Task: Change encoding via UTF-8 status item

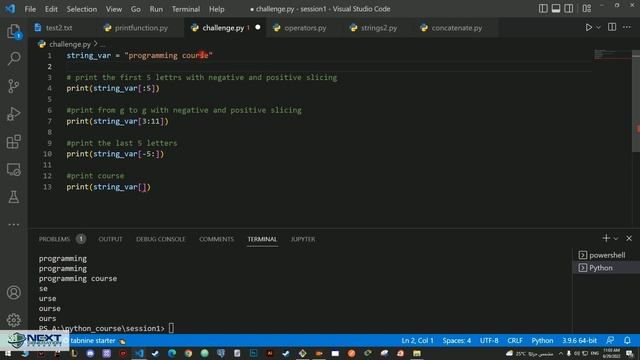Action: click(x=489, y=340)
